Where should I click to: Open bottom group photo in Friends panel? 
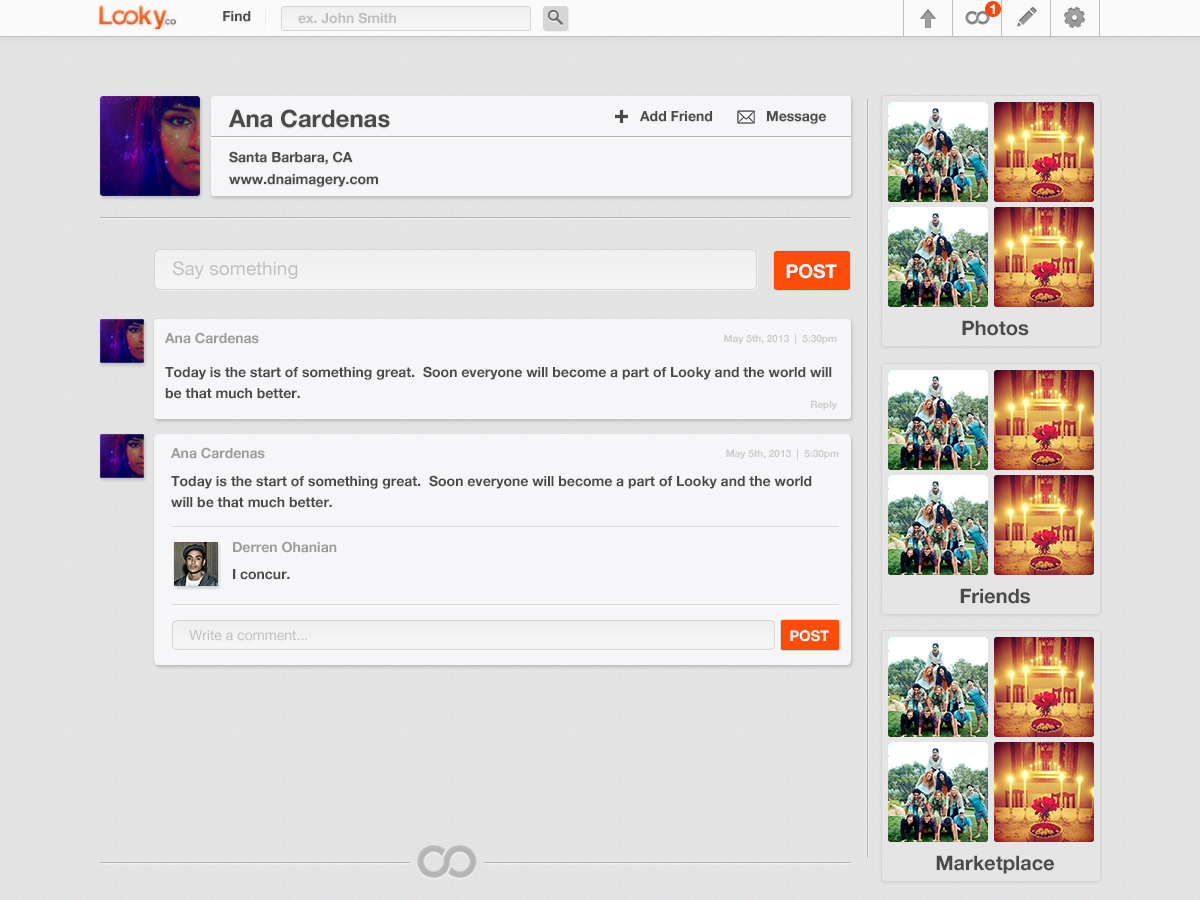coord(938,525)
